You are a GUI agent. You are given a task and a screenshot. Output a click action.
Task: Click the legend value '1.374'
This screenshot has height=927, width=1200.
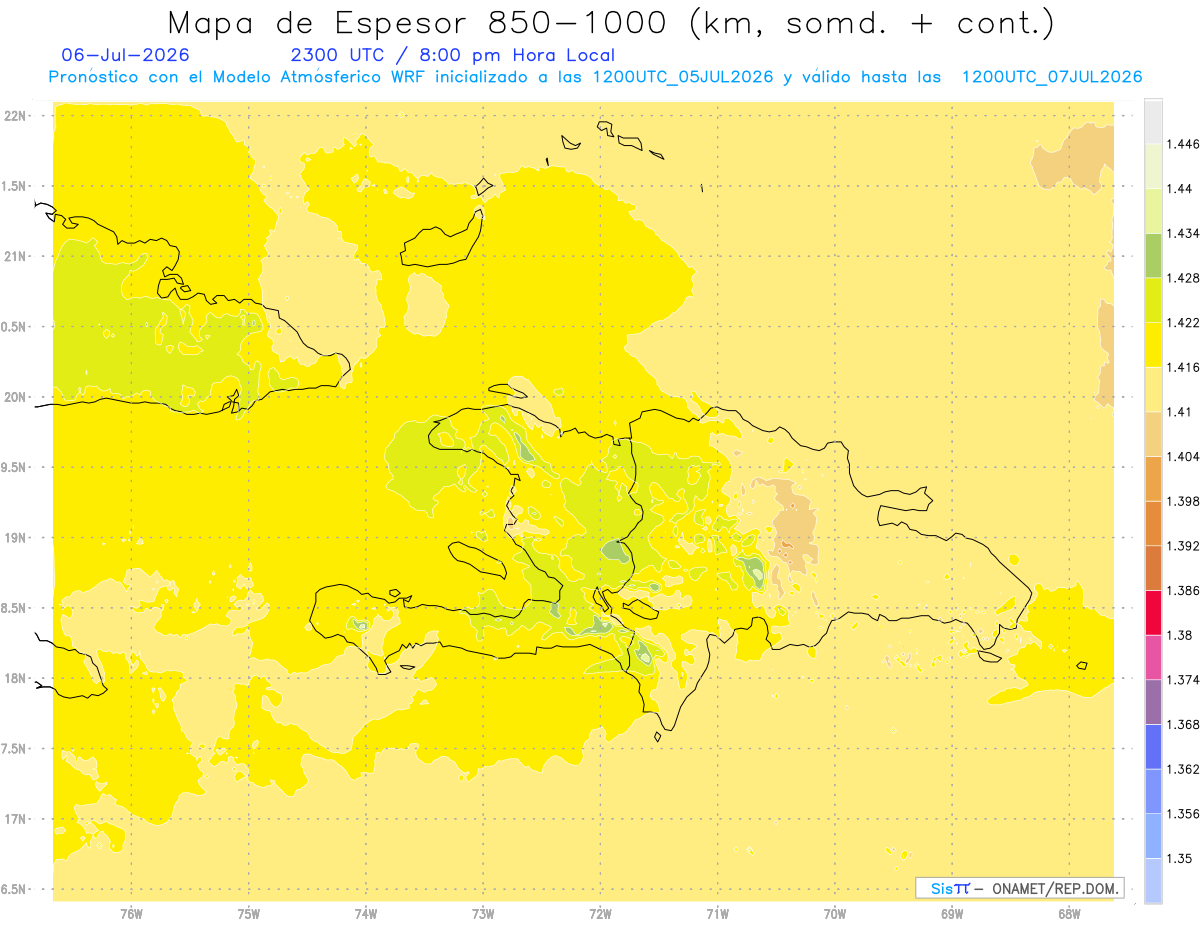1182,680
